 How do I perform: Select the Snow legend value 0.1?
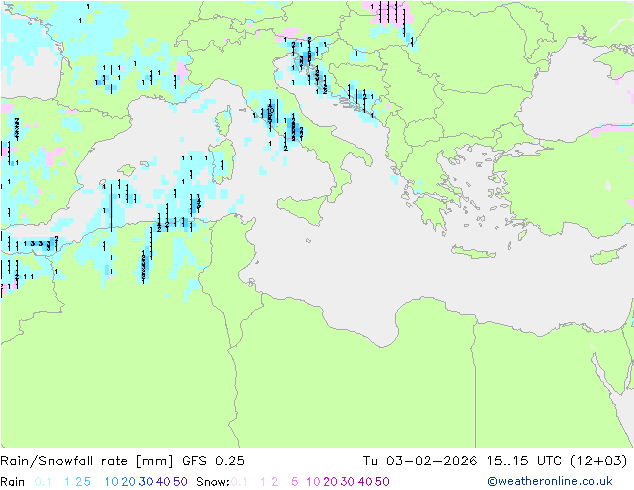(x=239, y=482)
